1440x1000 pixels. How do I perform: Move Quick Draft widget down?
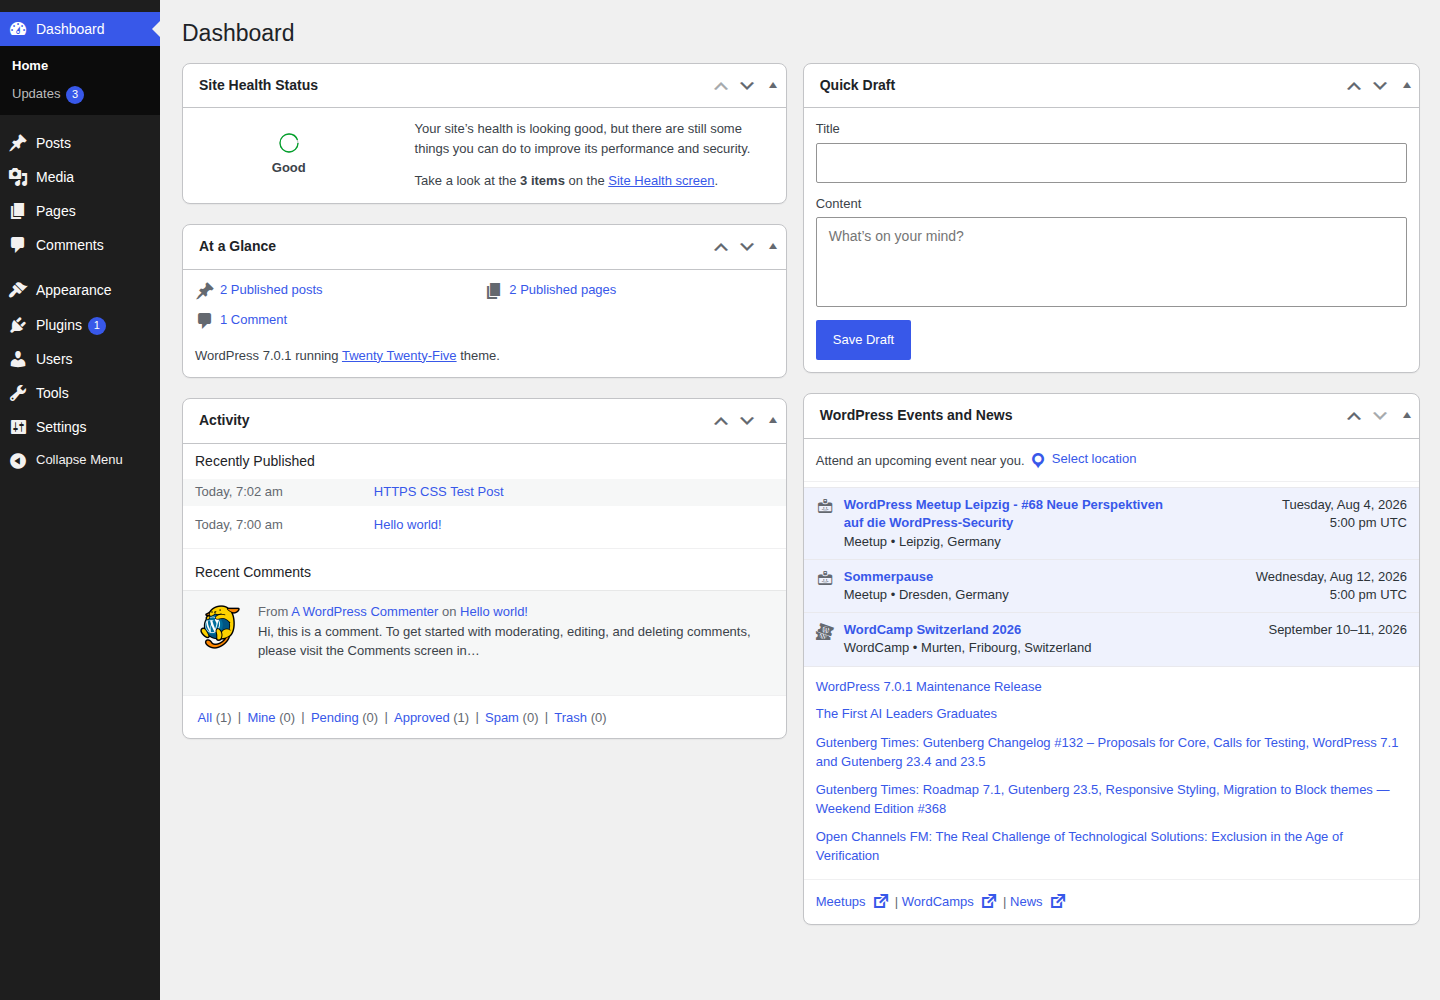click(1380, 86)
